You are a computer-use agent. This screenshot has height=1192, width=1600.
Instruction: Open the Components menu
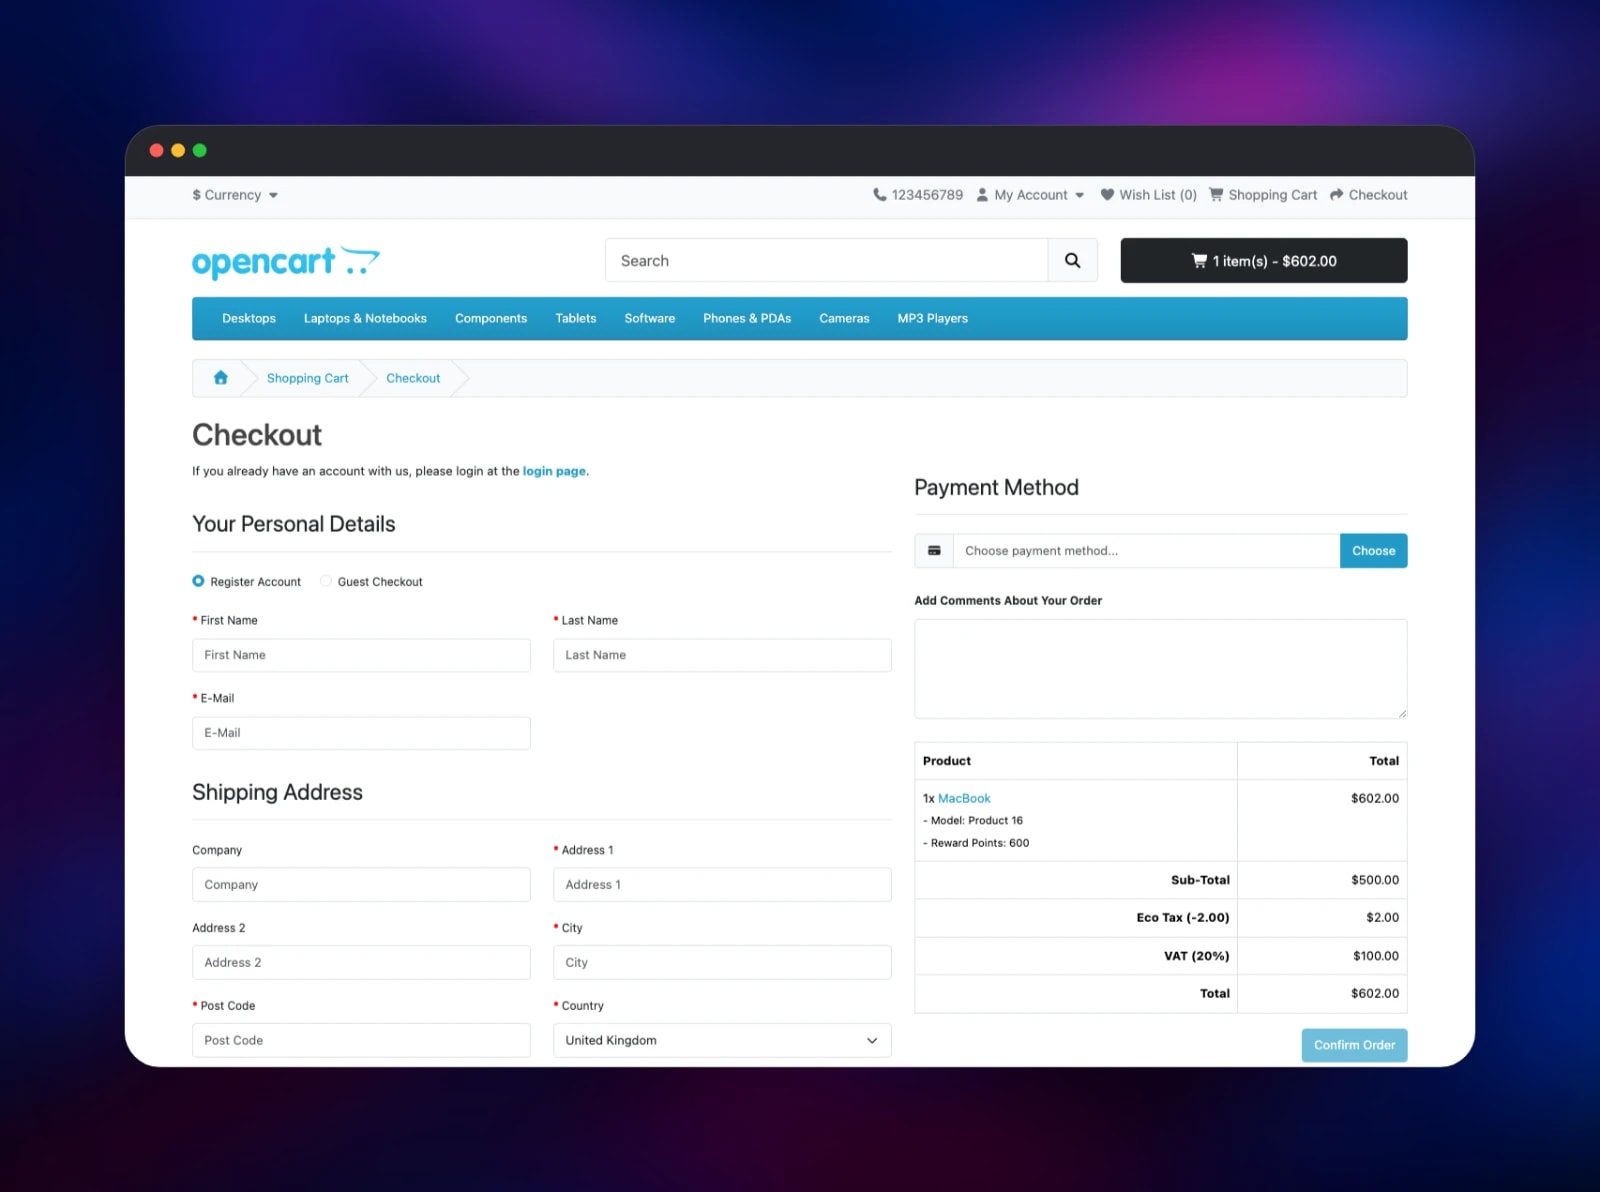(x=491, y=319)
